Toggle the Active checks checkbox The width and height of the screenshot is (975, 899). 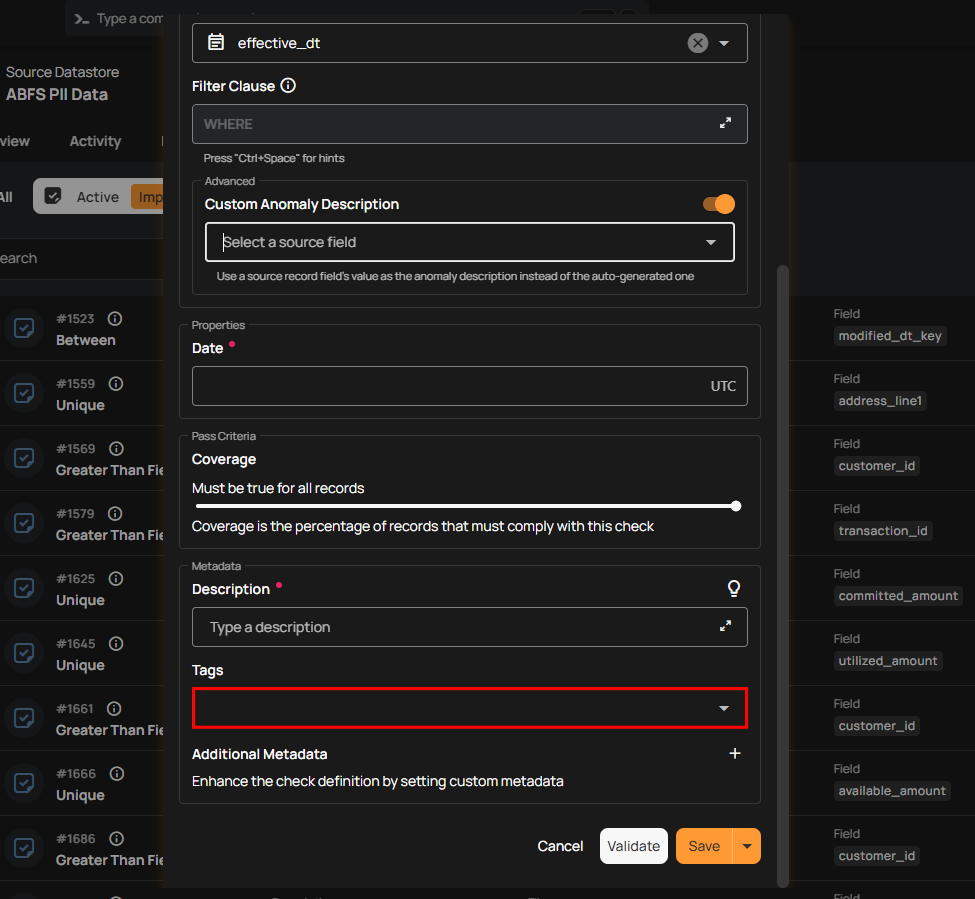tap(54, 197)
